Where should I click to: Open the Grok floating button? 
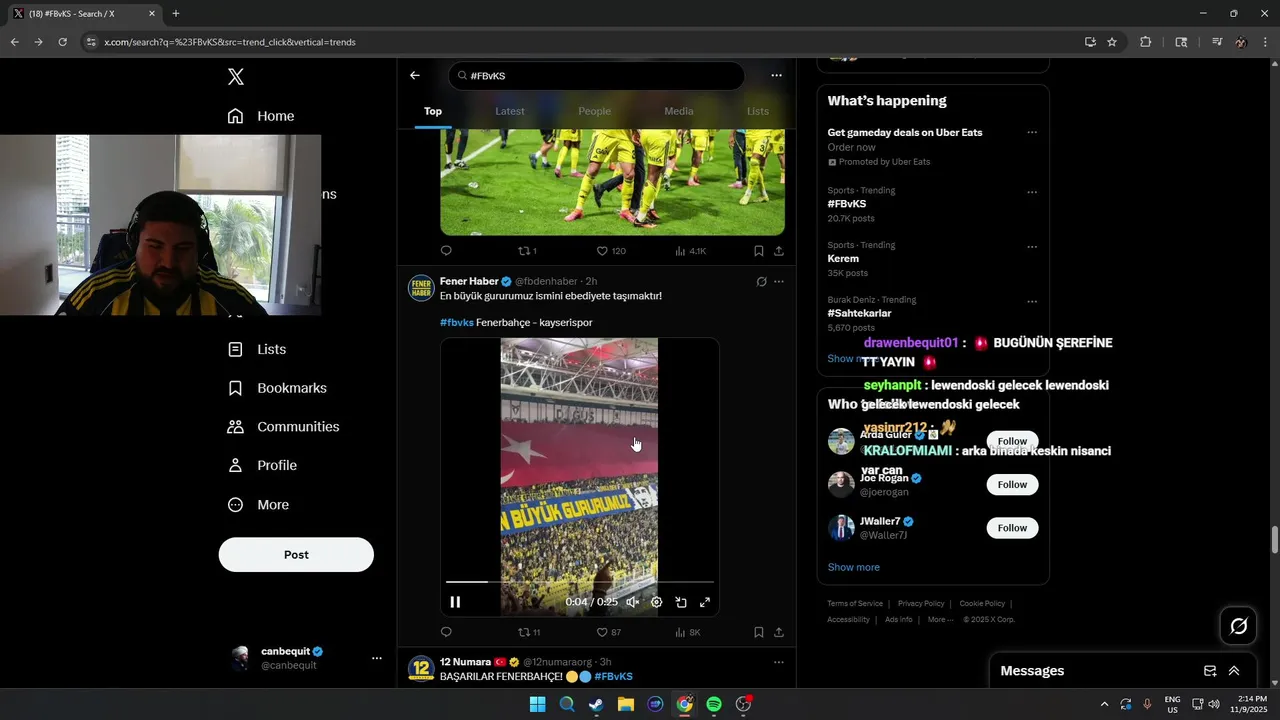point(1238,626)
